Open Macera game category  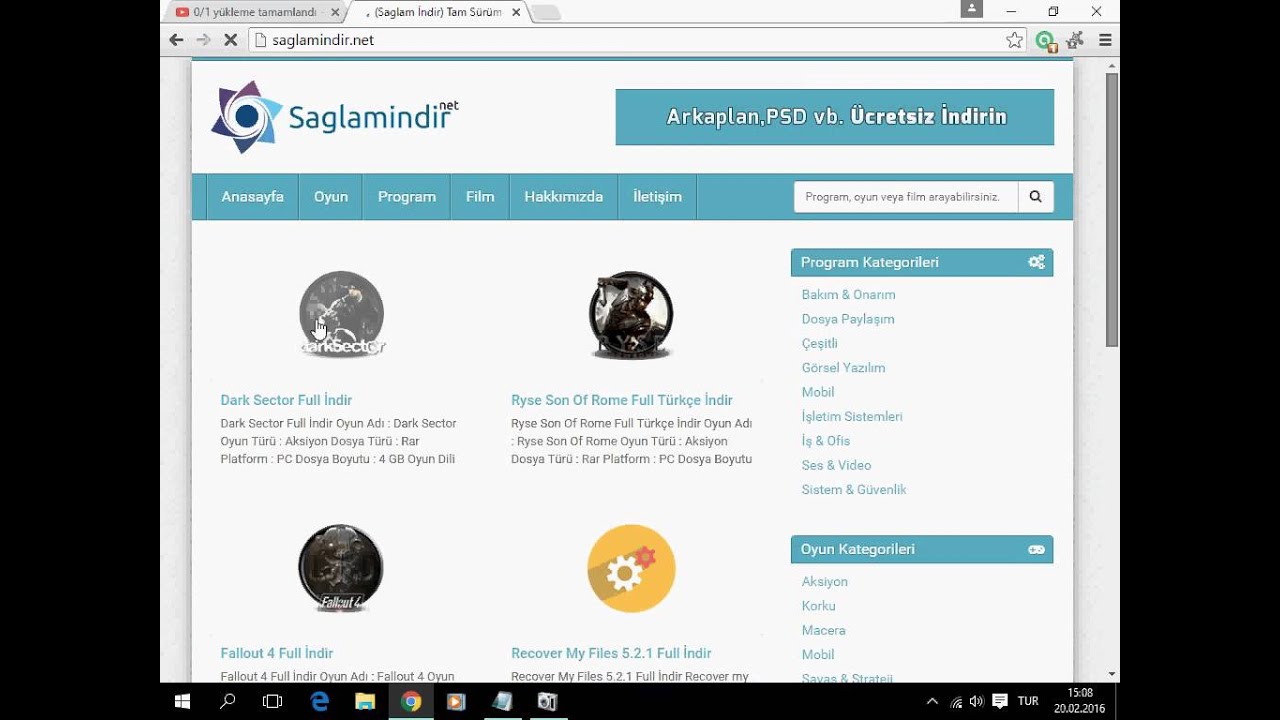823,630
